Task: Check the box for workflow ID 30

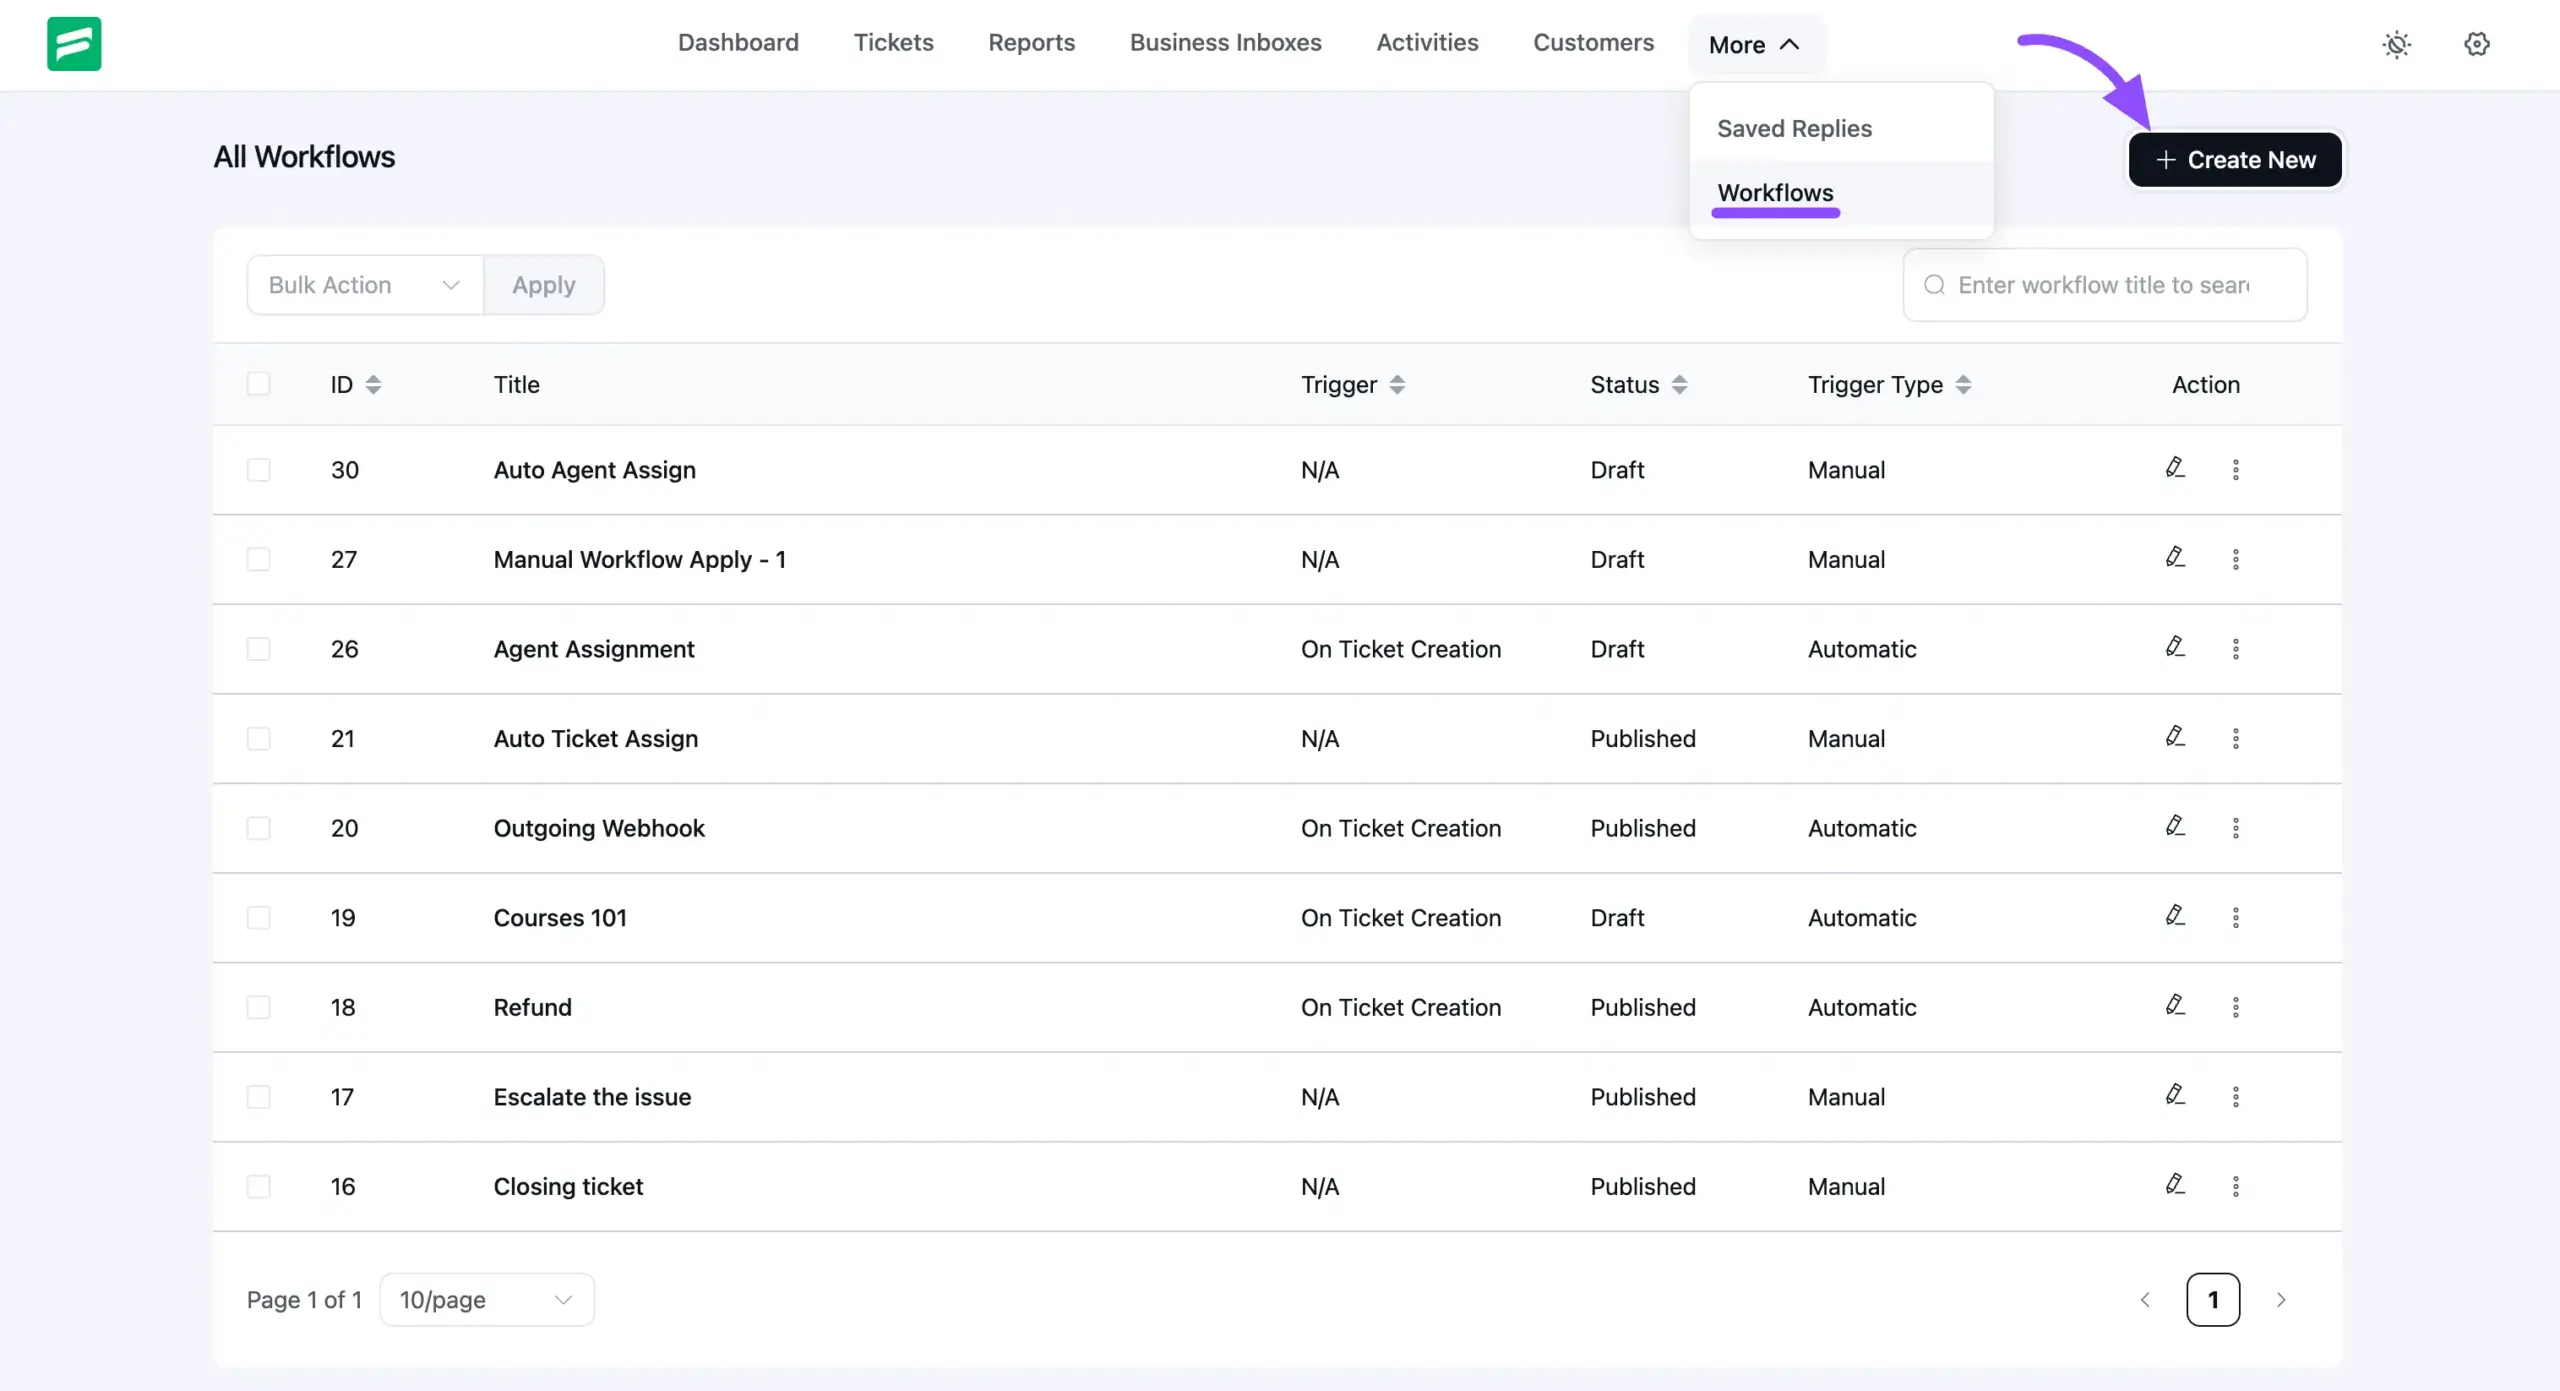Action: click(x=259, y=470)
